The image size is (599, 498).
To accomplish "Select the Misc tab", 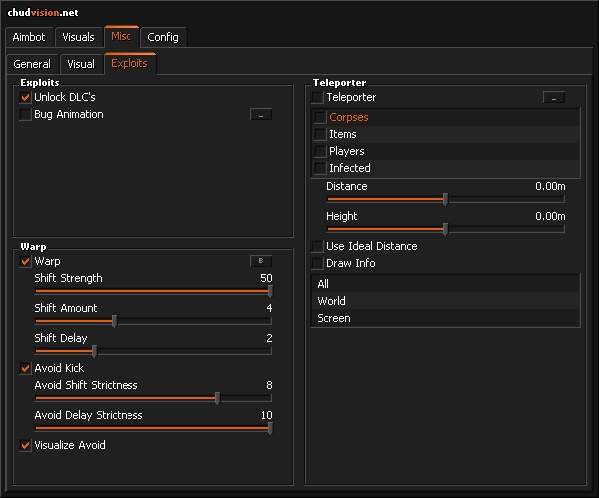I will (x=121, y=37).
